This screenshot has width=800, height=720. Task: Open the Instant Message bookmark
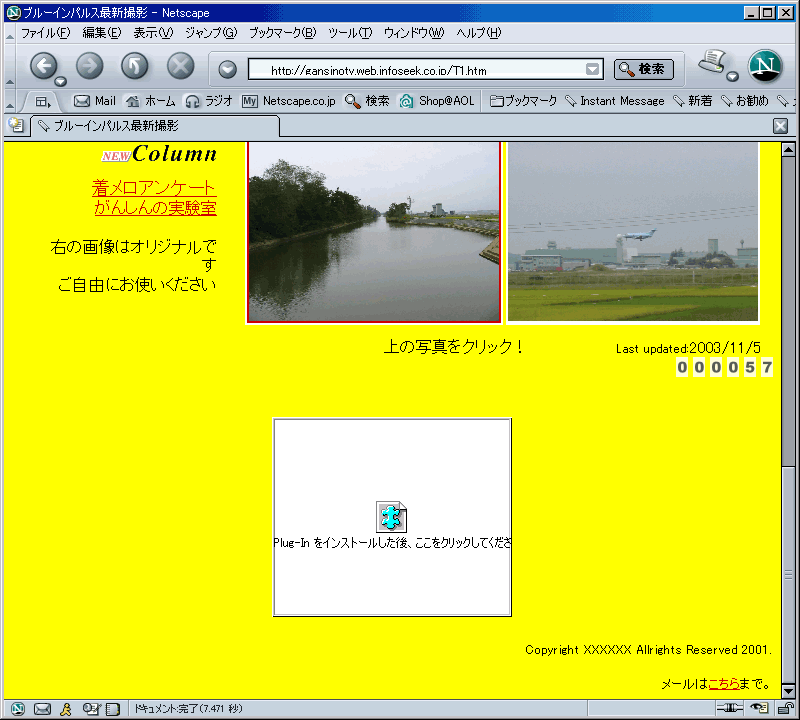(615, 101)
